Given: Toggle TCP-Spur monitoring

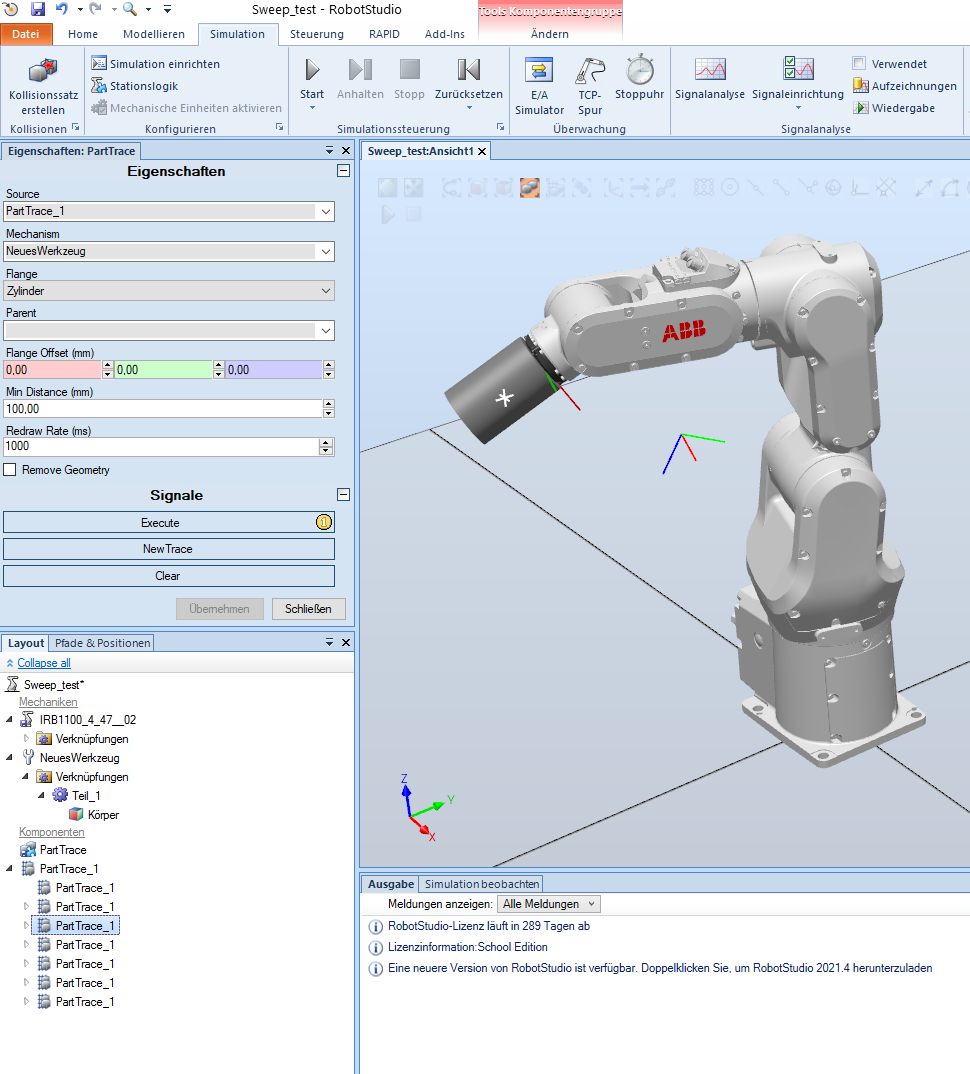Looking at the screenshot, I should point(590,86).
